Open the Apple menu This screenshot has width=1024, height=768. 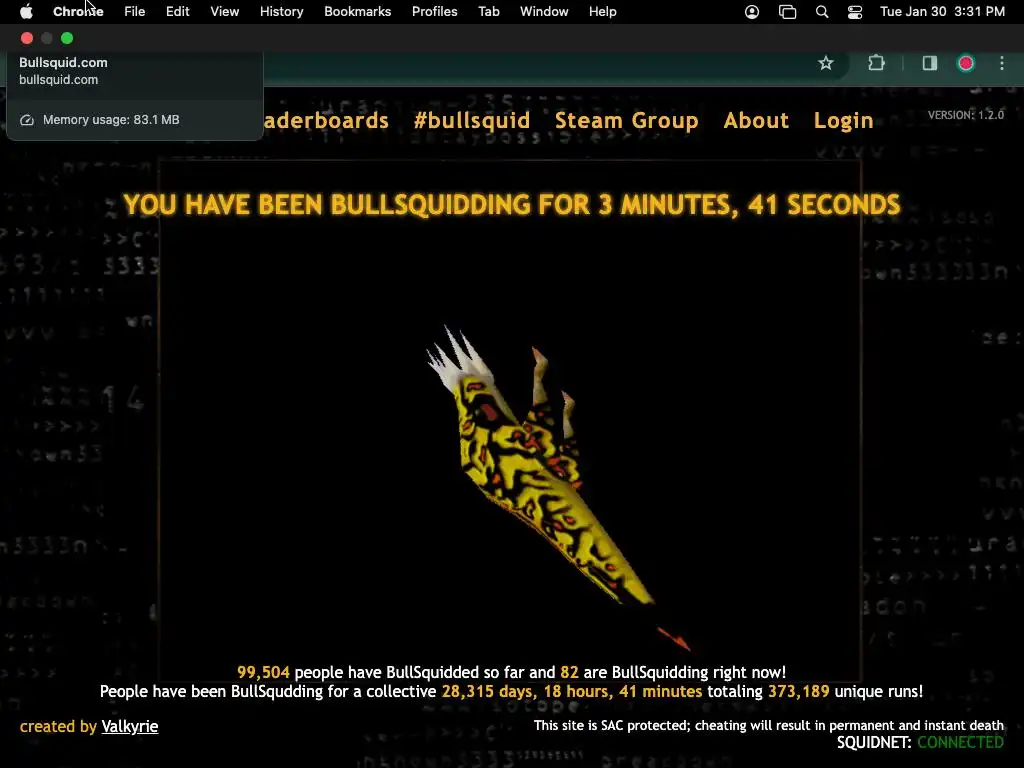click(26, 12)
